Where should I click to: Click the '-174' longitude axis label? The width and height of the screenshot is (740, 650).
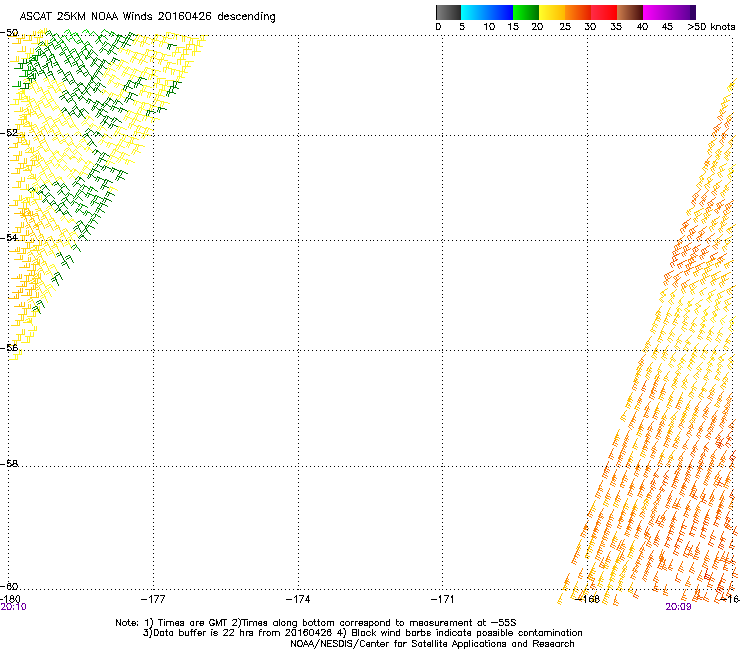coord(298,599)
